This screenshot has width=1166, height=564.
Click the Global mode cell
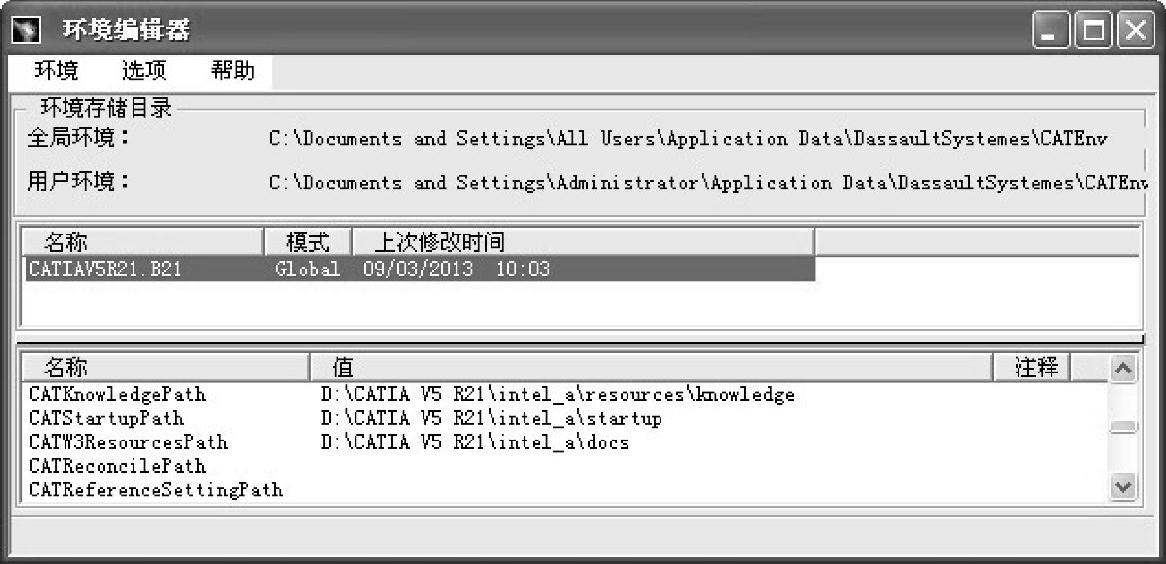308,269
